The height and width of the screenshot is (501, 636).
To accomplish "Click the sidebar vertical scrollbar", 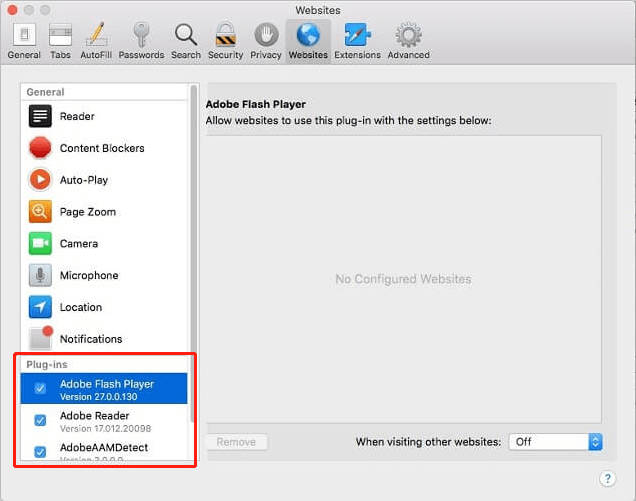I will coord(193,254).
